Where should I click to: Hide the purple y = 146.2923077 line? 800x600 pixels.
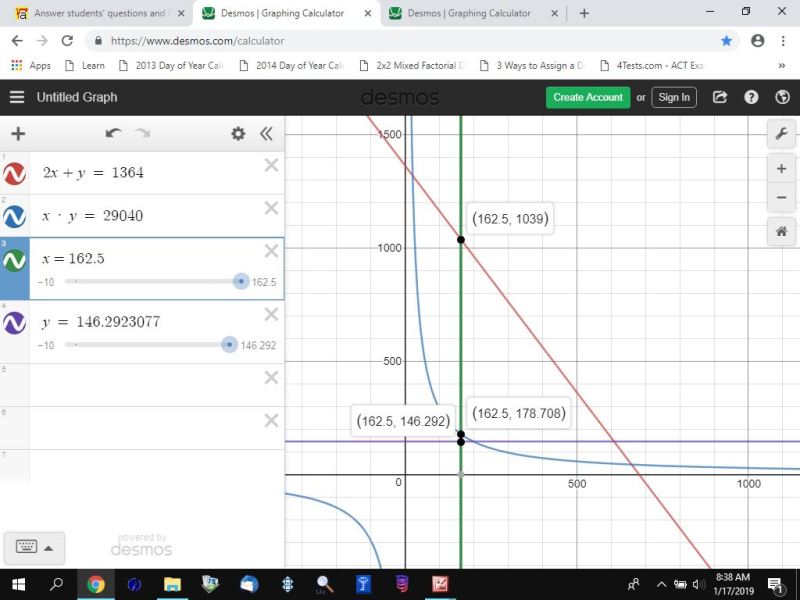(14, 323)
